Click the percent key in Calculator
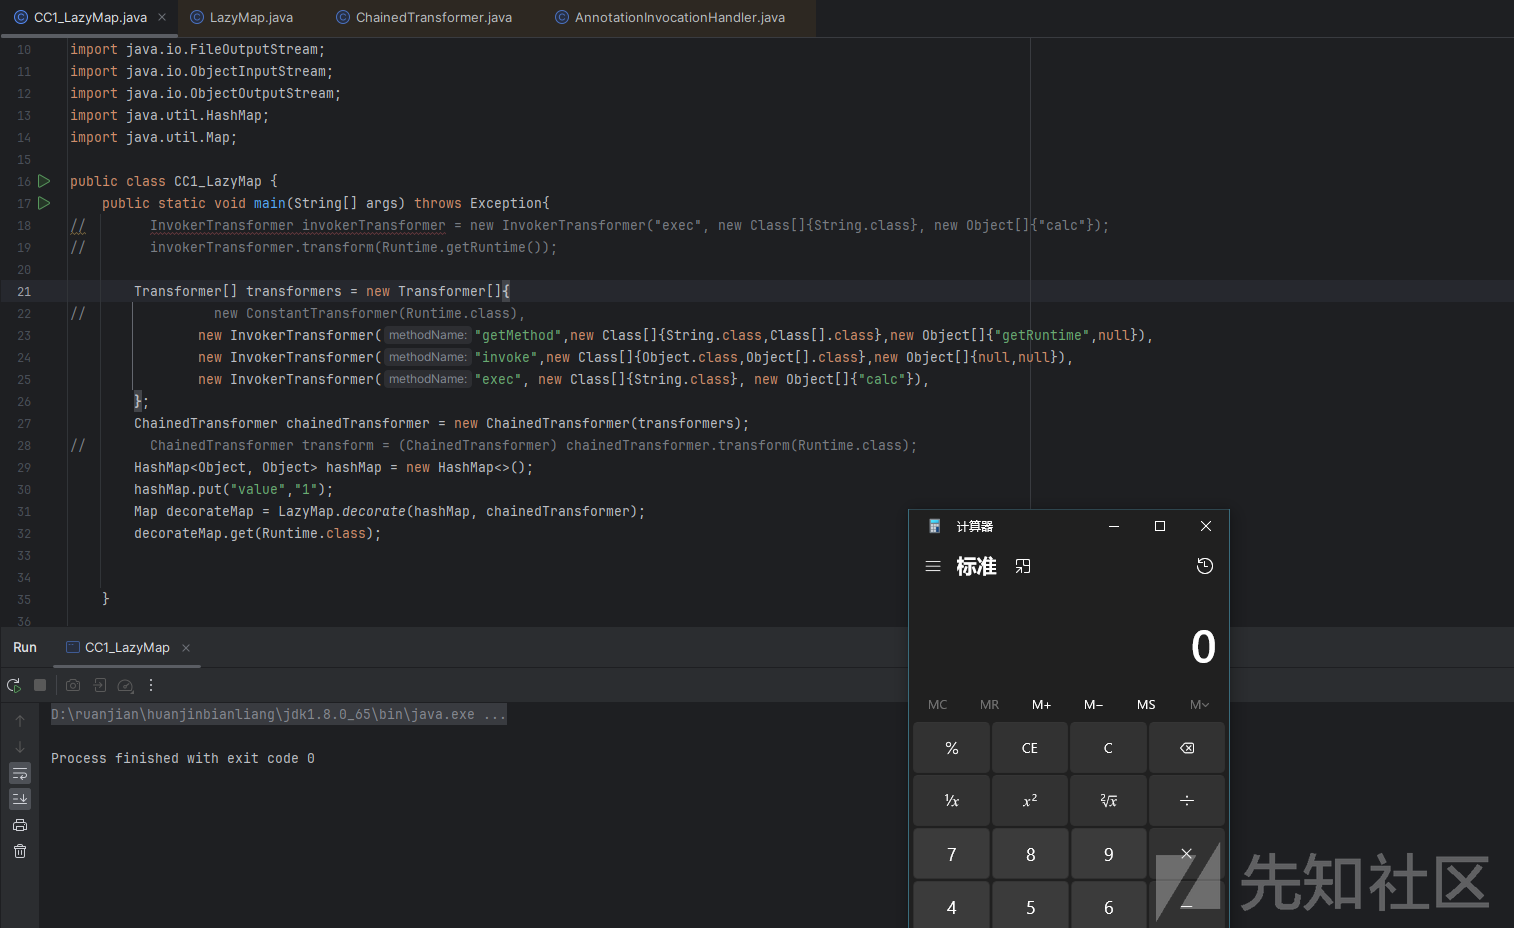 coord(952,748)
